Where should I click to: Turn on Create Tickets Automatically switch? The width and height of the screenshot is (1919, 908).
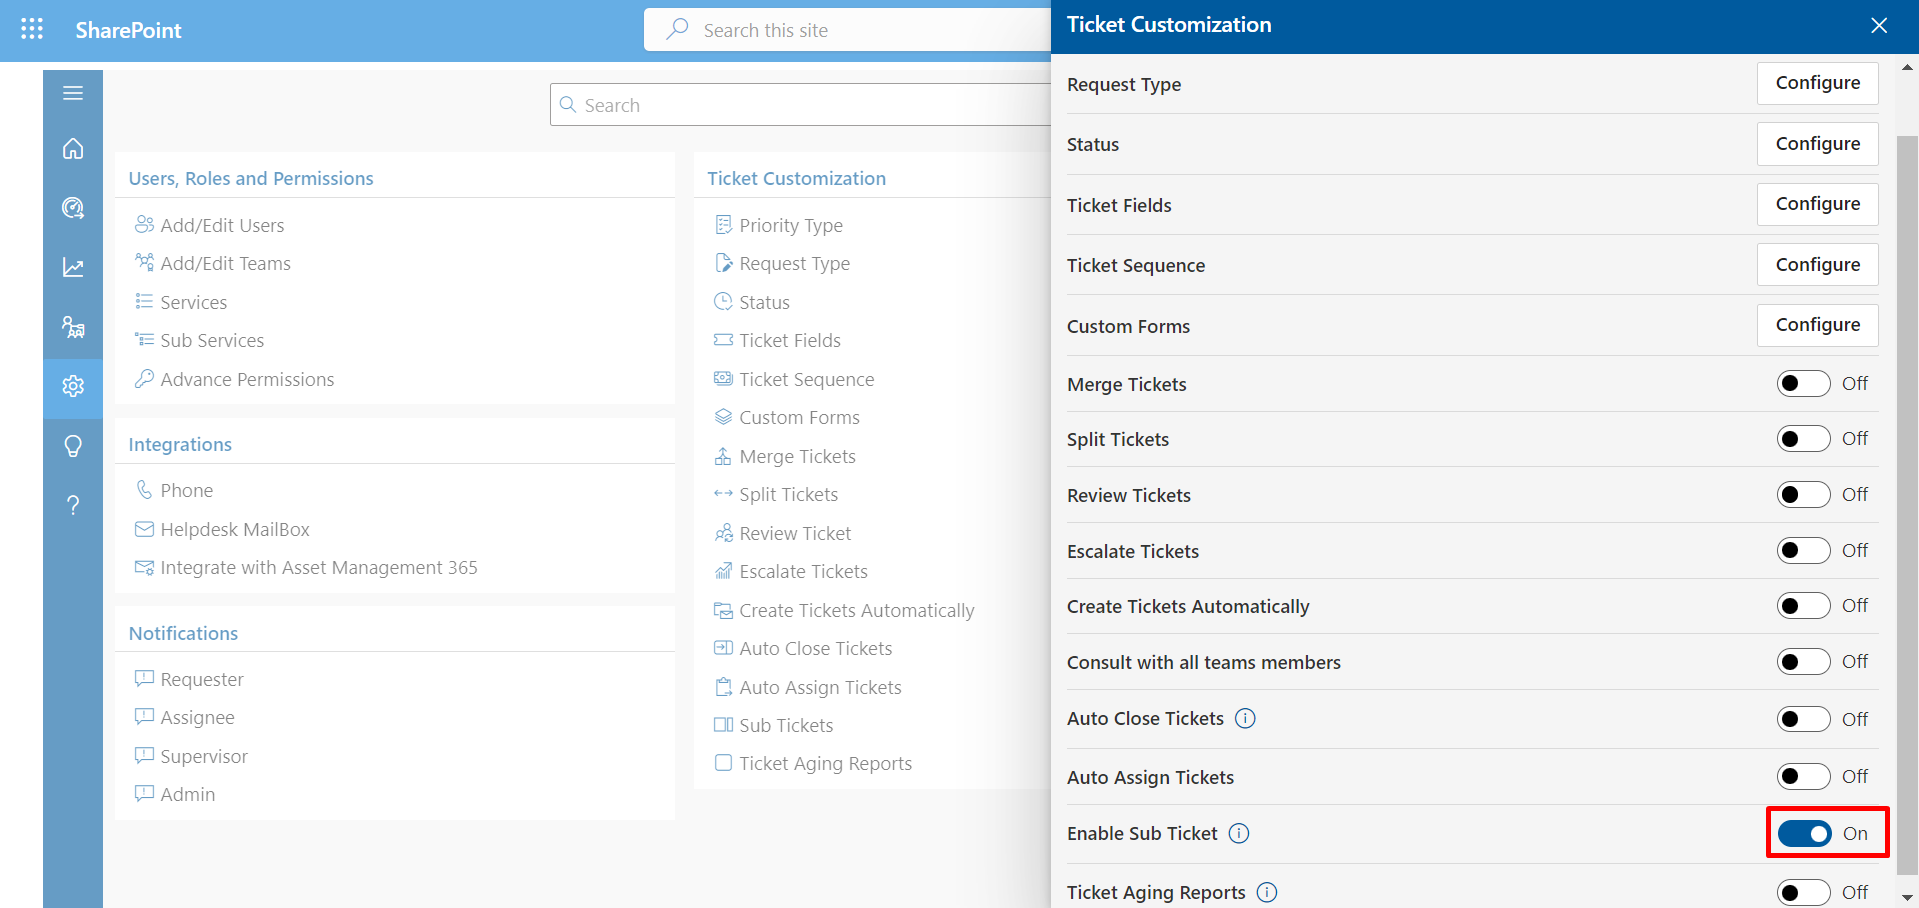coord(1804,606)
